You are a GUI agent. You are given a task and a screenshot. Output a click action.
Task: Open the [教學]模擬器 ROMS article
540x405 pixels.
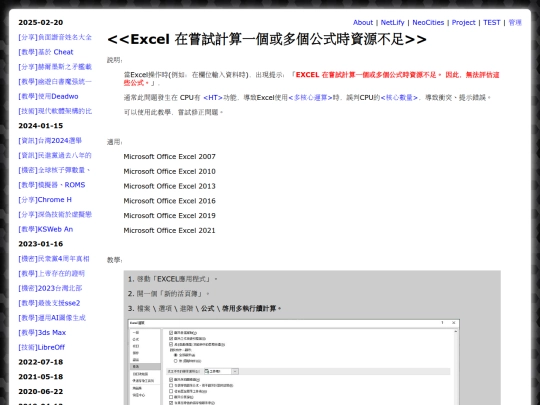click(52, 185)
